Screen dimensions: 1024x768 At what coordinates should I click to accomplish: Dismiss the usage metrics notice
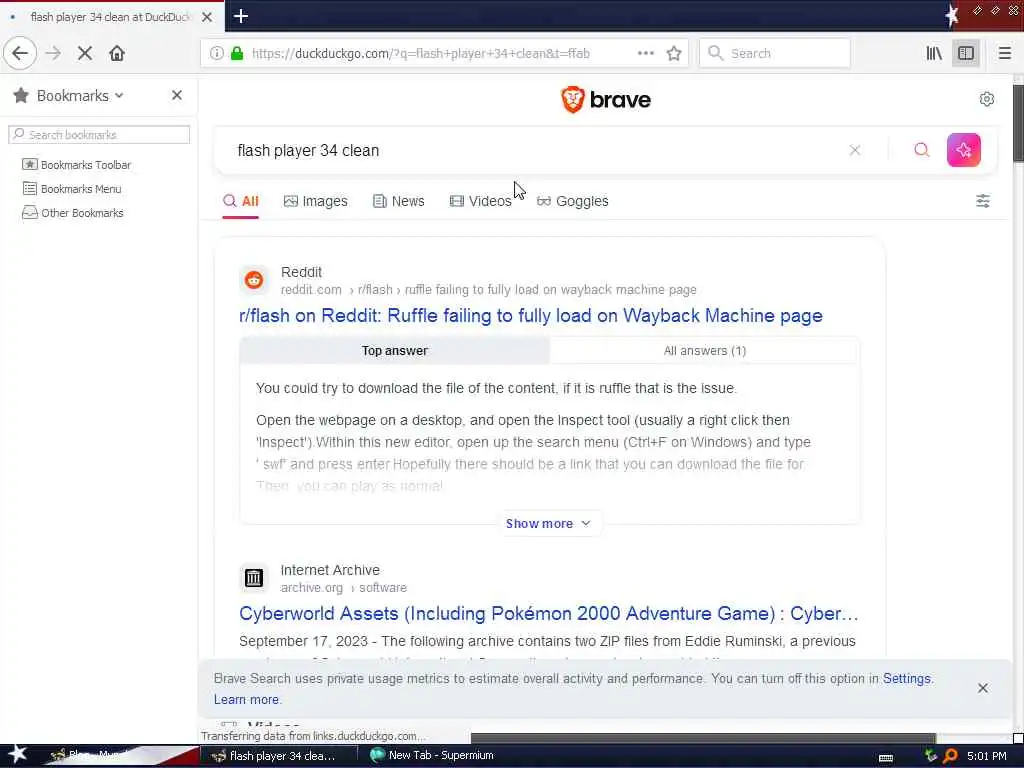[x=982, y=688]
